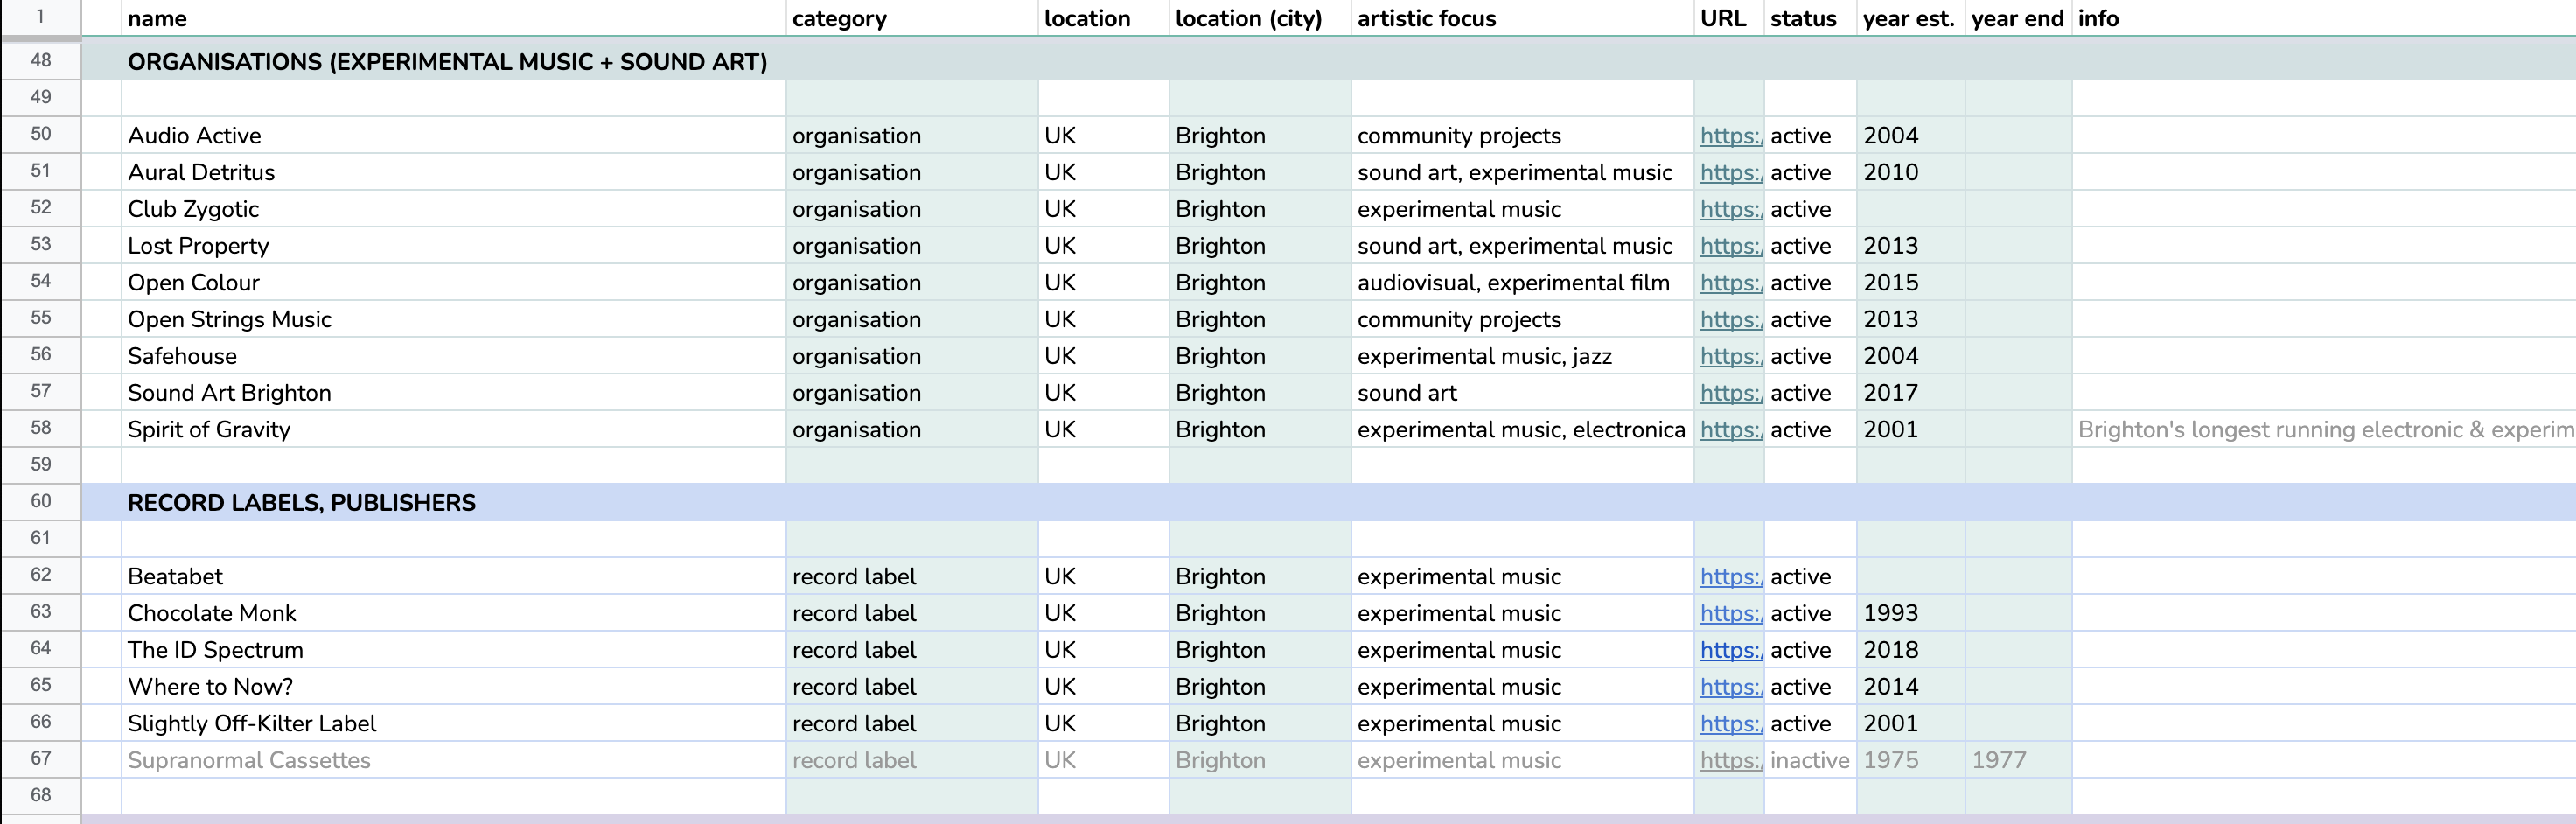Image resolution: width=2576 pixels, height=824 pixels.
Task: Select row header 67
Action: tap(40, 759)
